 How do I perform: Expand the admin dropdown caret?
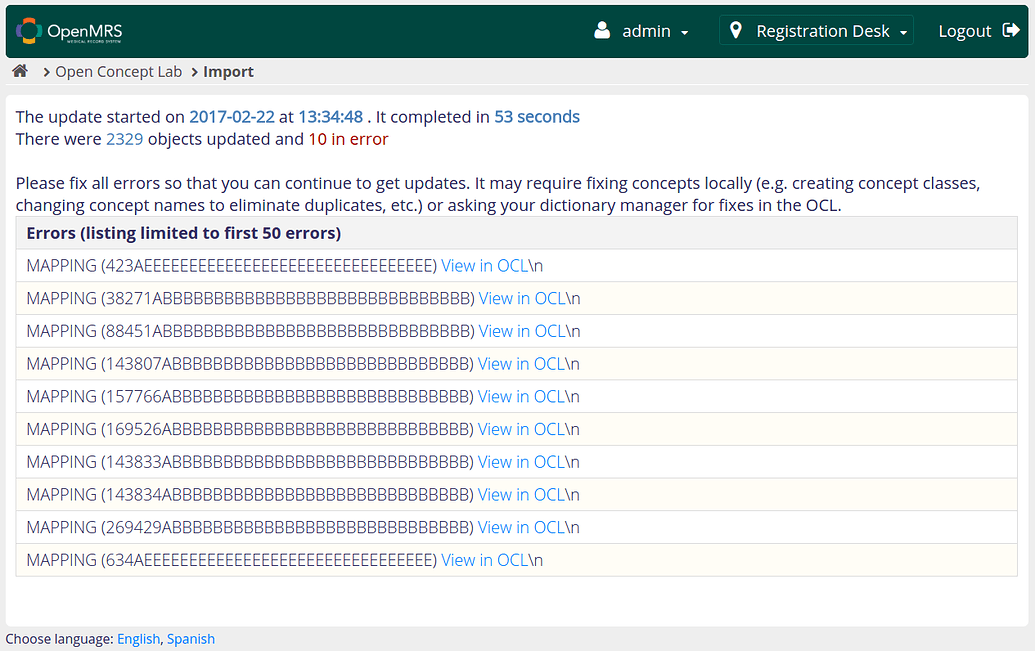(684, 32)
